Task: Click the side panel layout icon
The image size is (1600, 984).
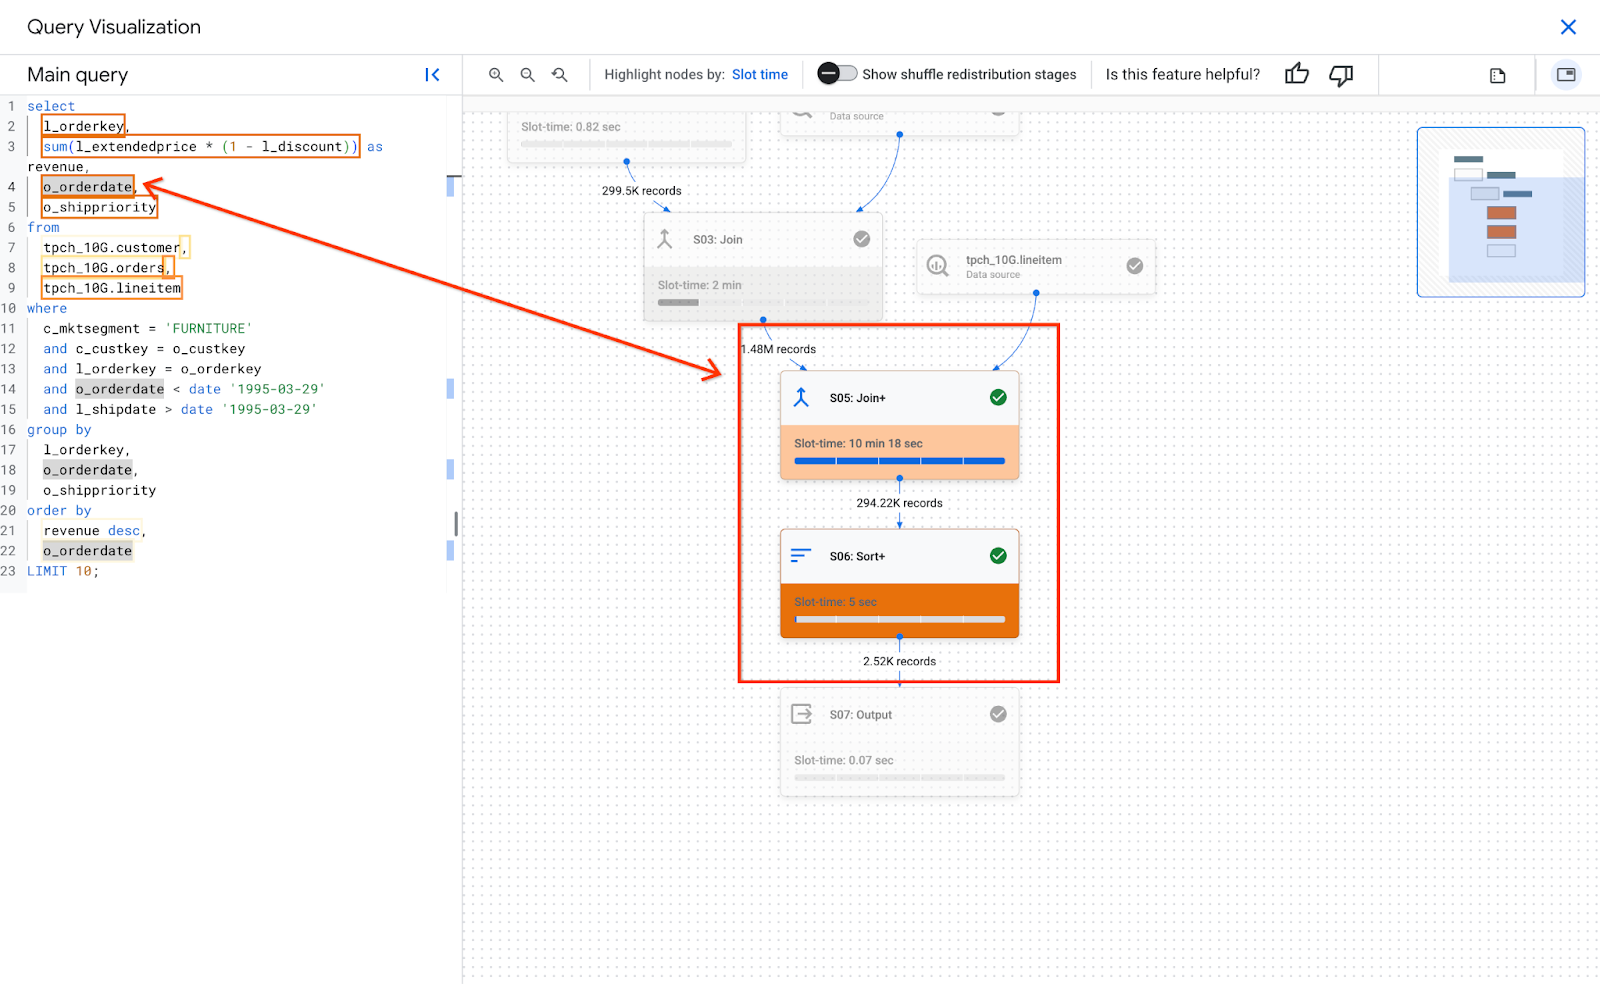Action: pyautogui.click(x=1565, y=74)
